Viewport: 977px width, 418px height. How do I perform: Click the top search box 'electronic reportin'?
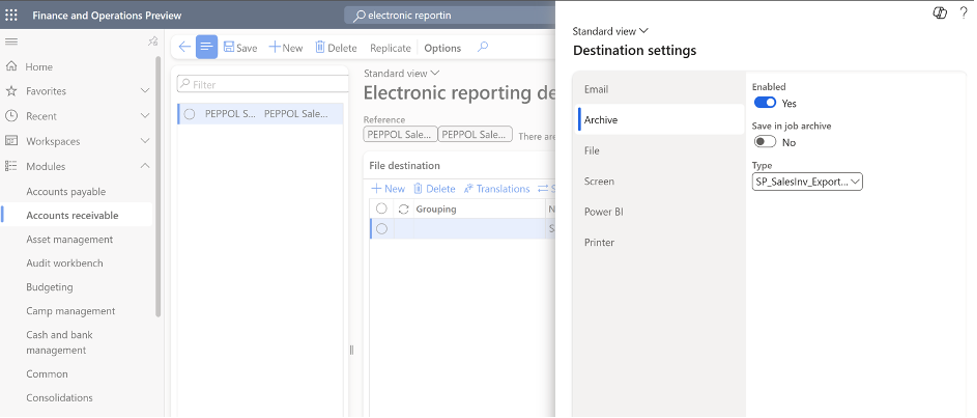click(450, 15)
